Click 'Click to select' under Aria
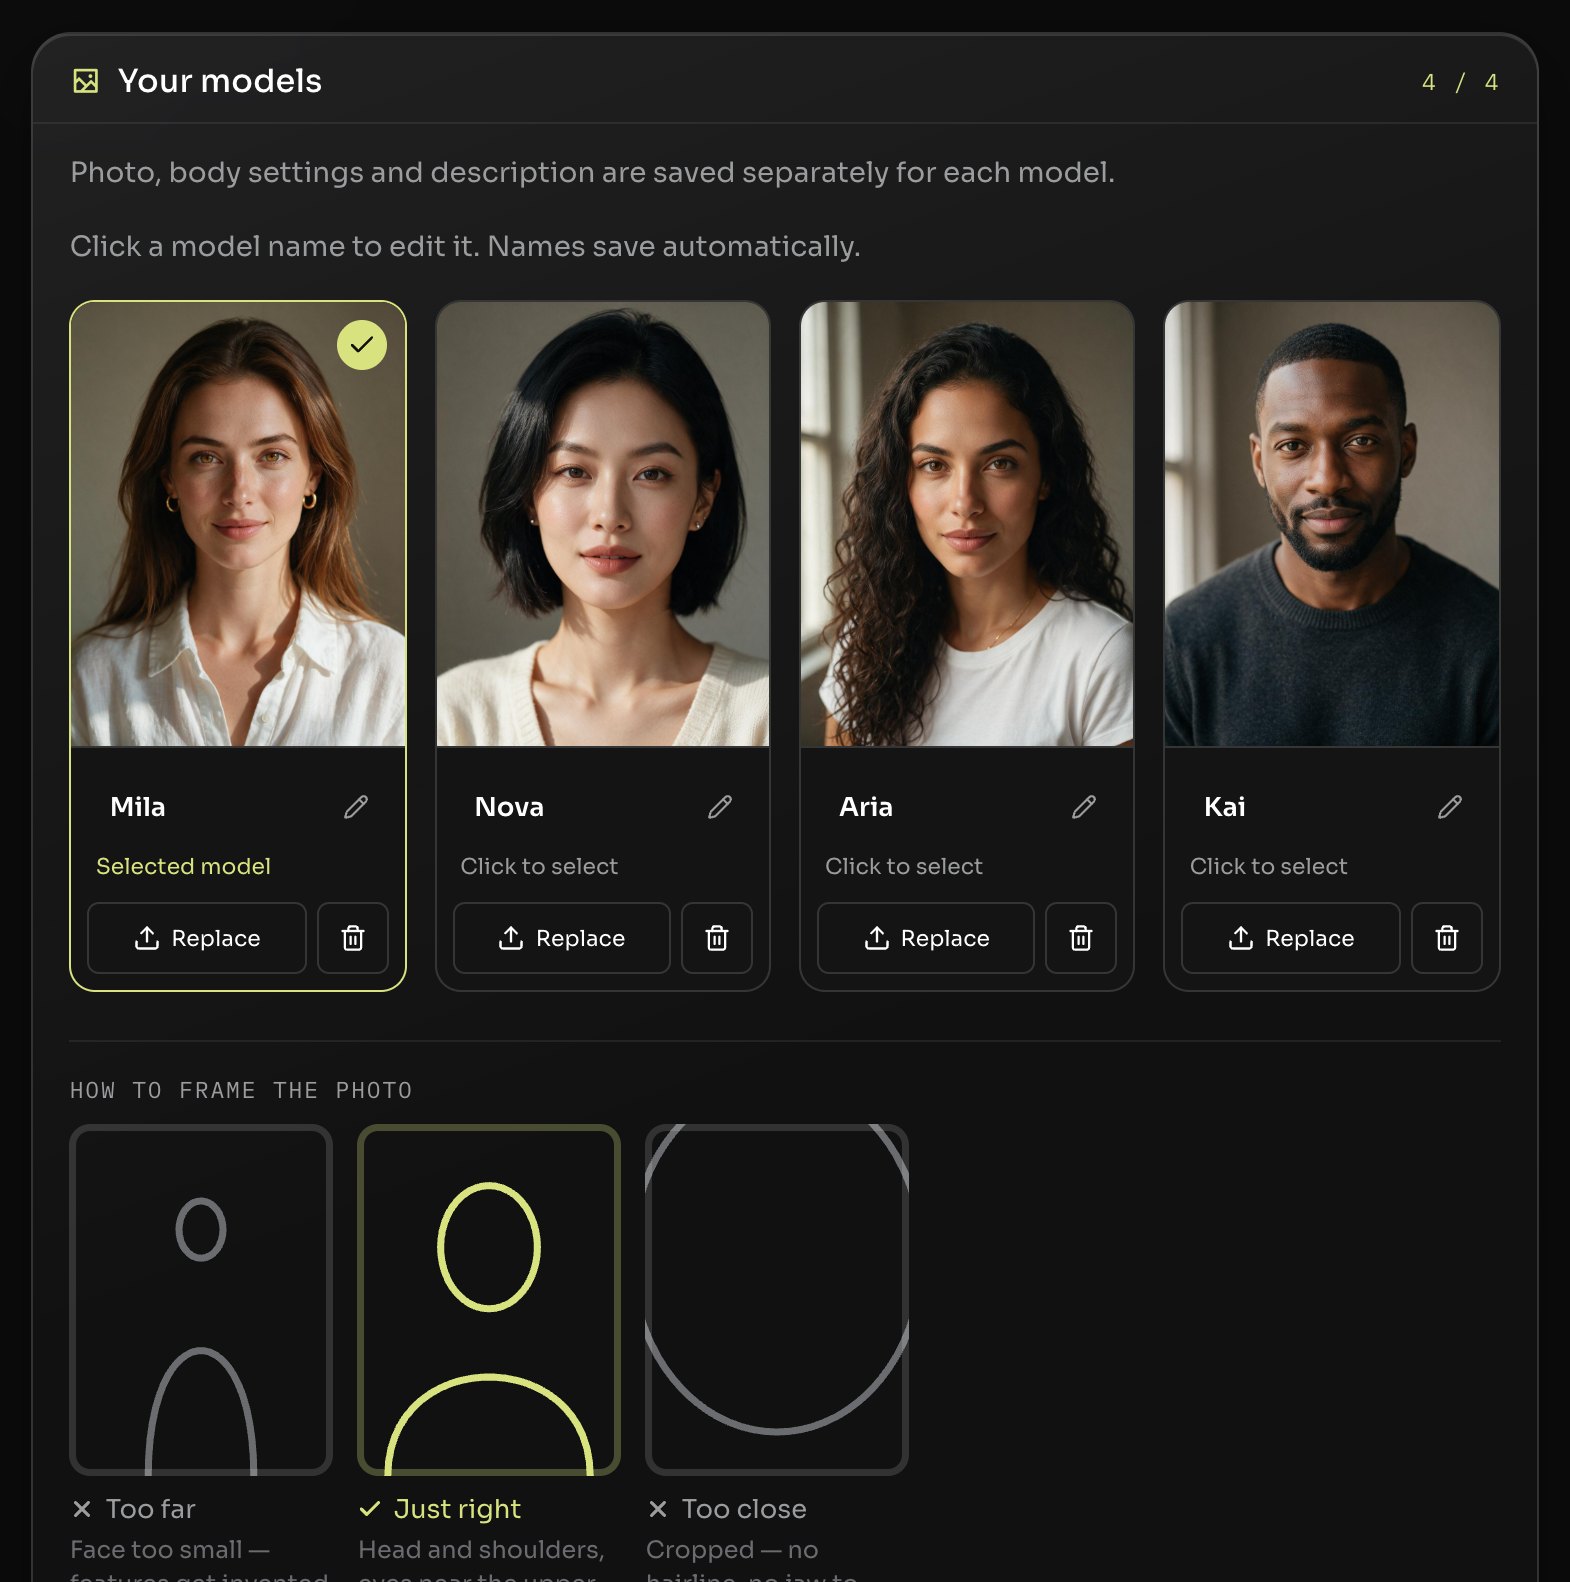Screen dimensions: 1570x1582 click(x=904, y=866)
